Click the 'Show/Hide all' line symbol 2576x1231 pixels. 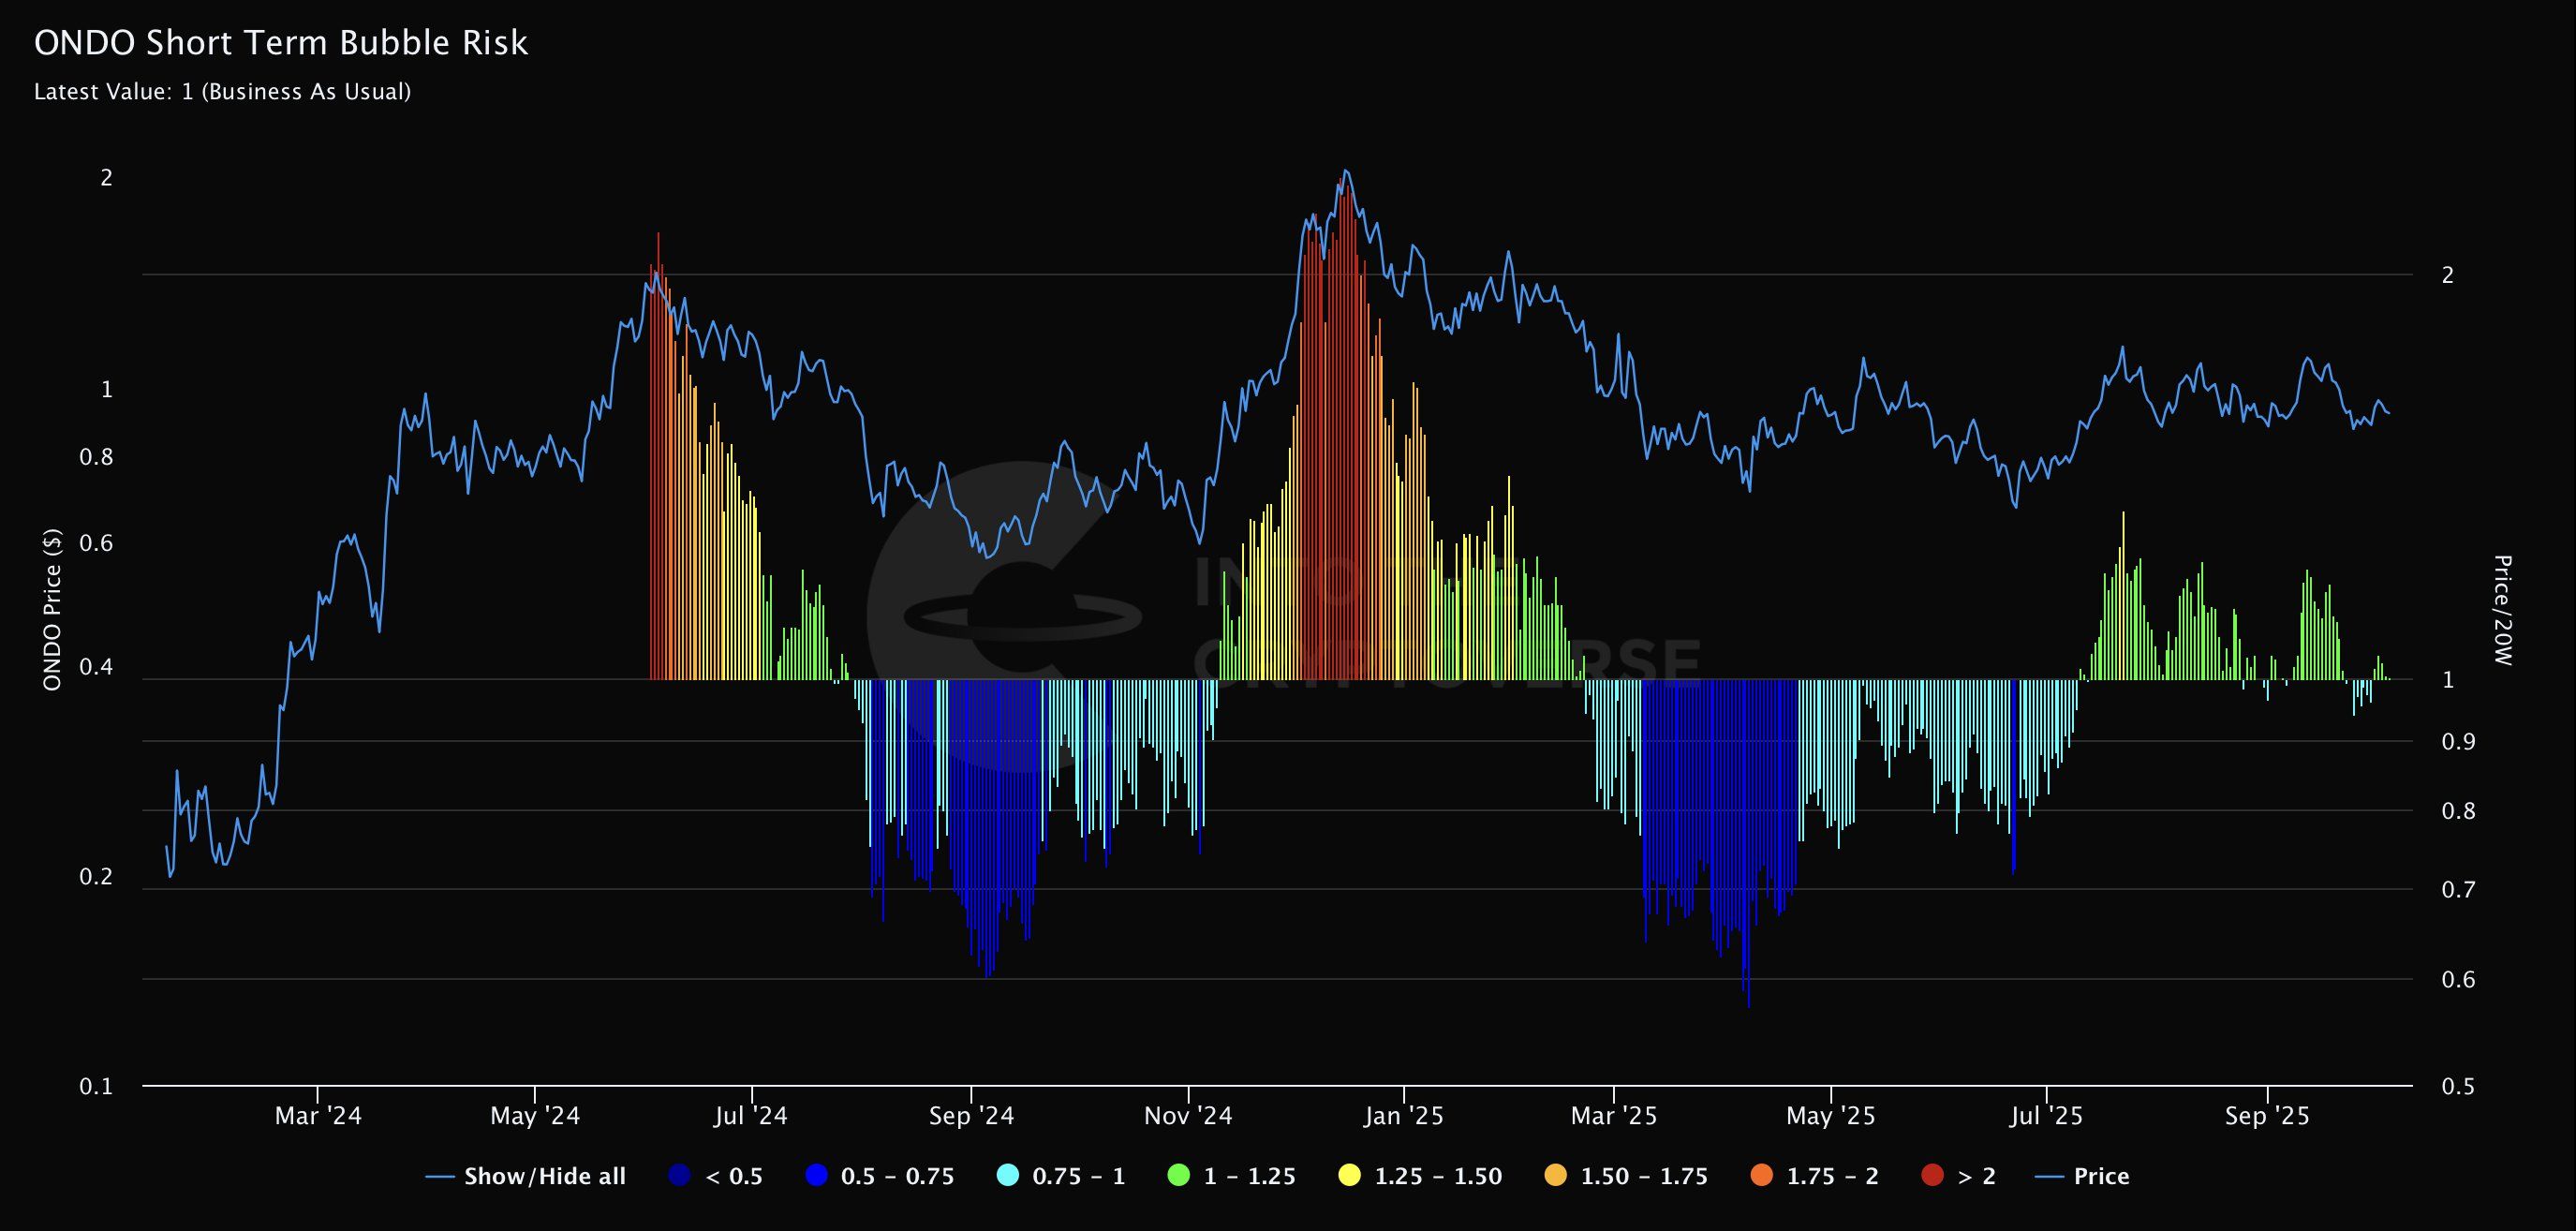click(x=438, y=1177)
